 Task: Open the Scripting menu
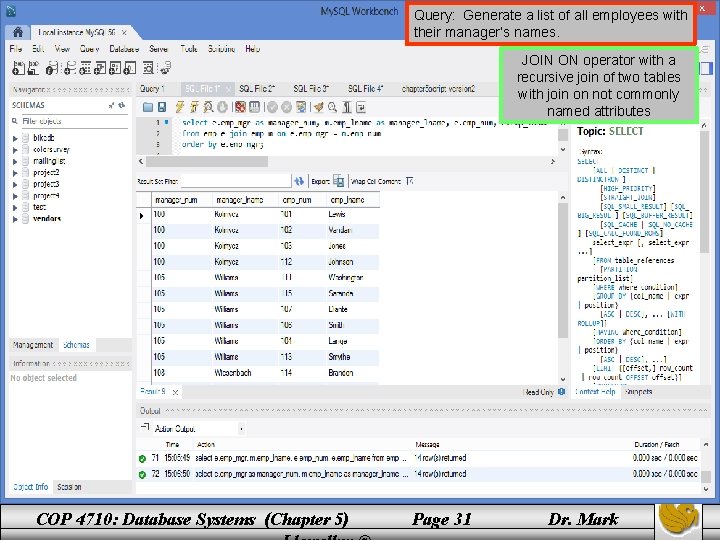(x=221, y=49)
